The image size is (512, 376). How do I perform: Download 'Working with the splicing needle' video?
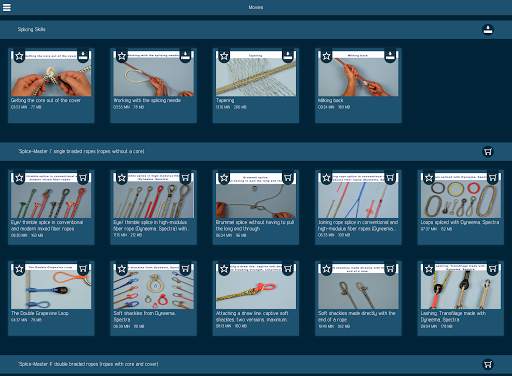coord(186,56)
